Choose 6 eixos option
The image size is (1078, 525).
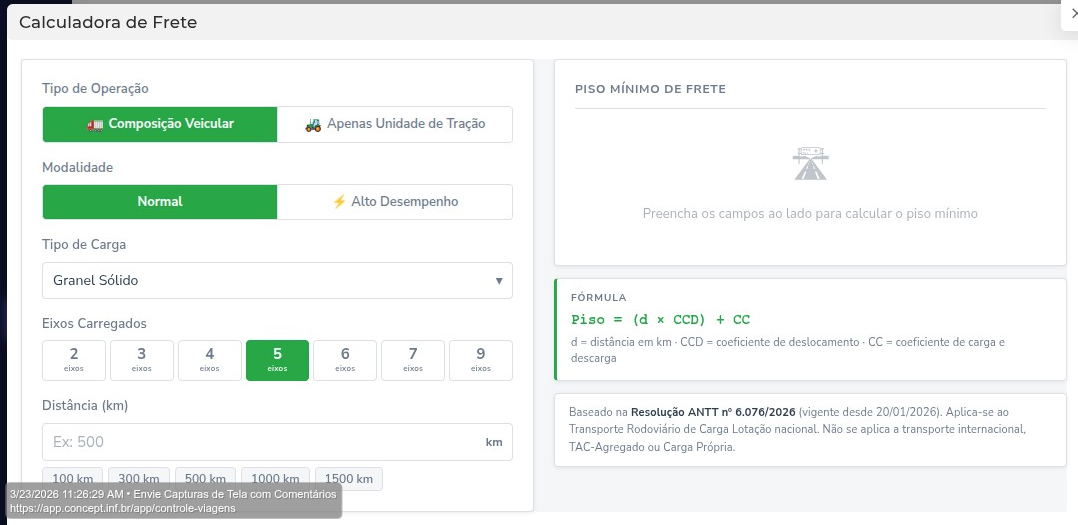345,360
